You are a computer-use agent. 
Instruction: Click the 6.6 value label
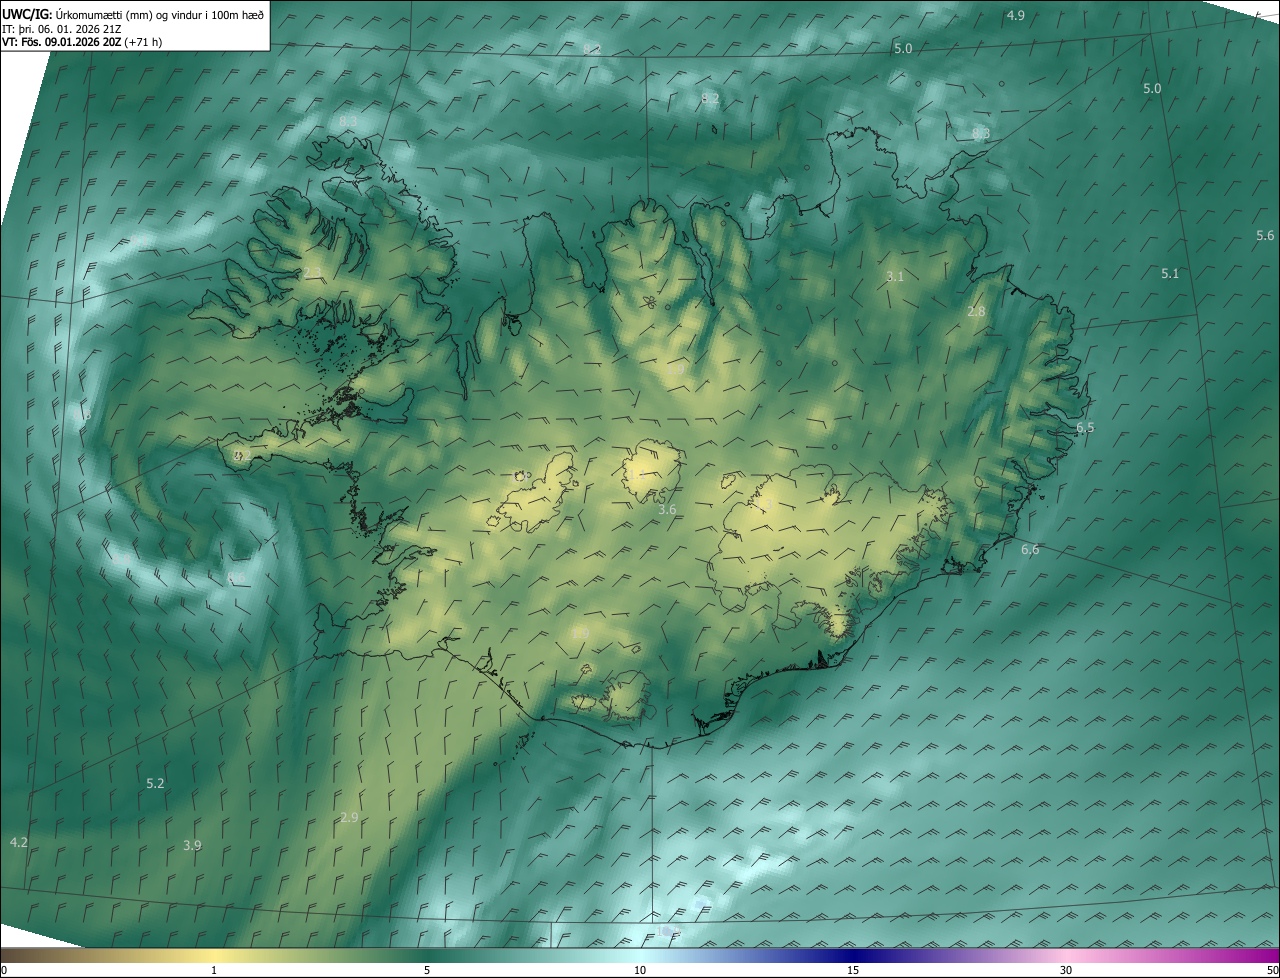tap(1030, 549)
